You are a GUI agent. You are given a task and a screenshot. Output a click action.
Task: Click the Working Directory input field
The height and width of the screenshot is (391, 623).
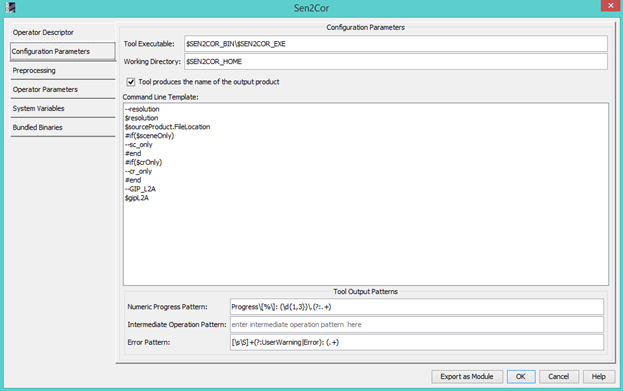pyautogui.click(x=396, y=62)
